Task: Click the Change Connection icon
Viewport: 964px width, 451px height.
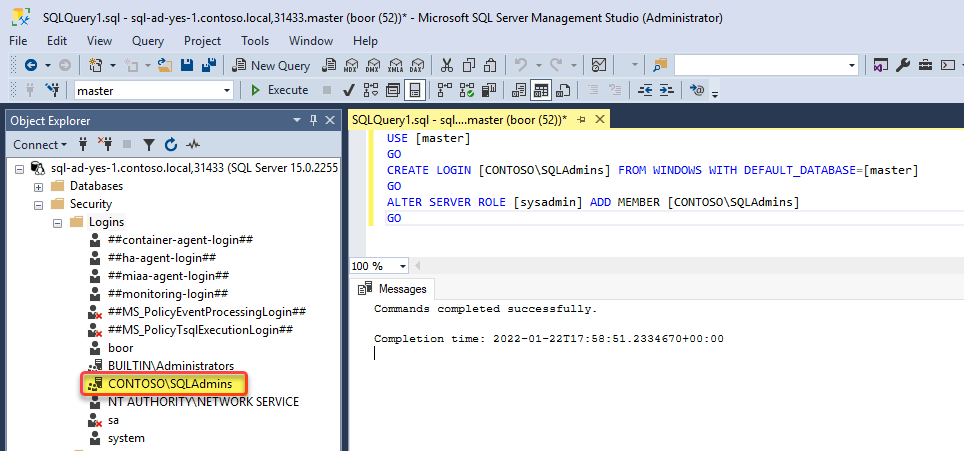Action: click(x=52, y=90)
